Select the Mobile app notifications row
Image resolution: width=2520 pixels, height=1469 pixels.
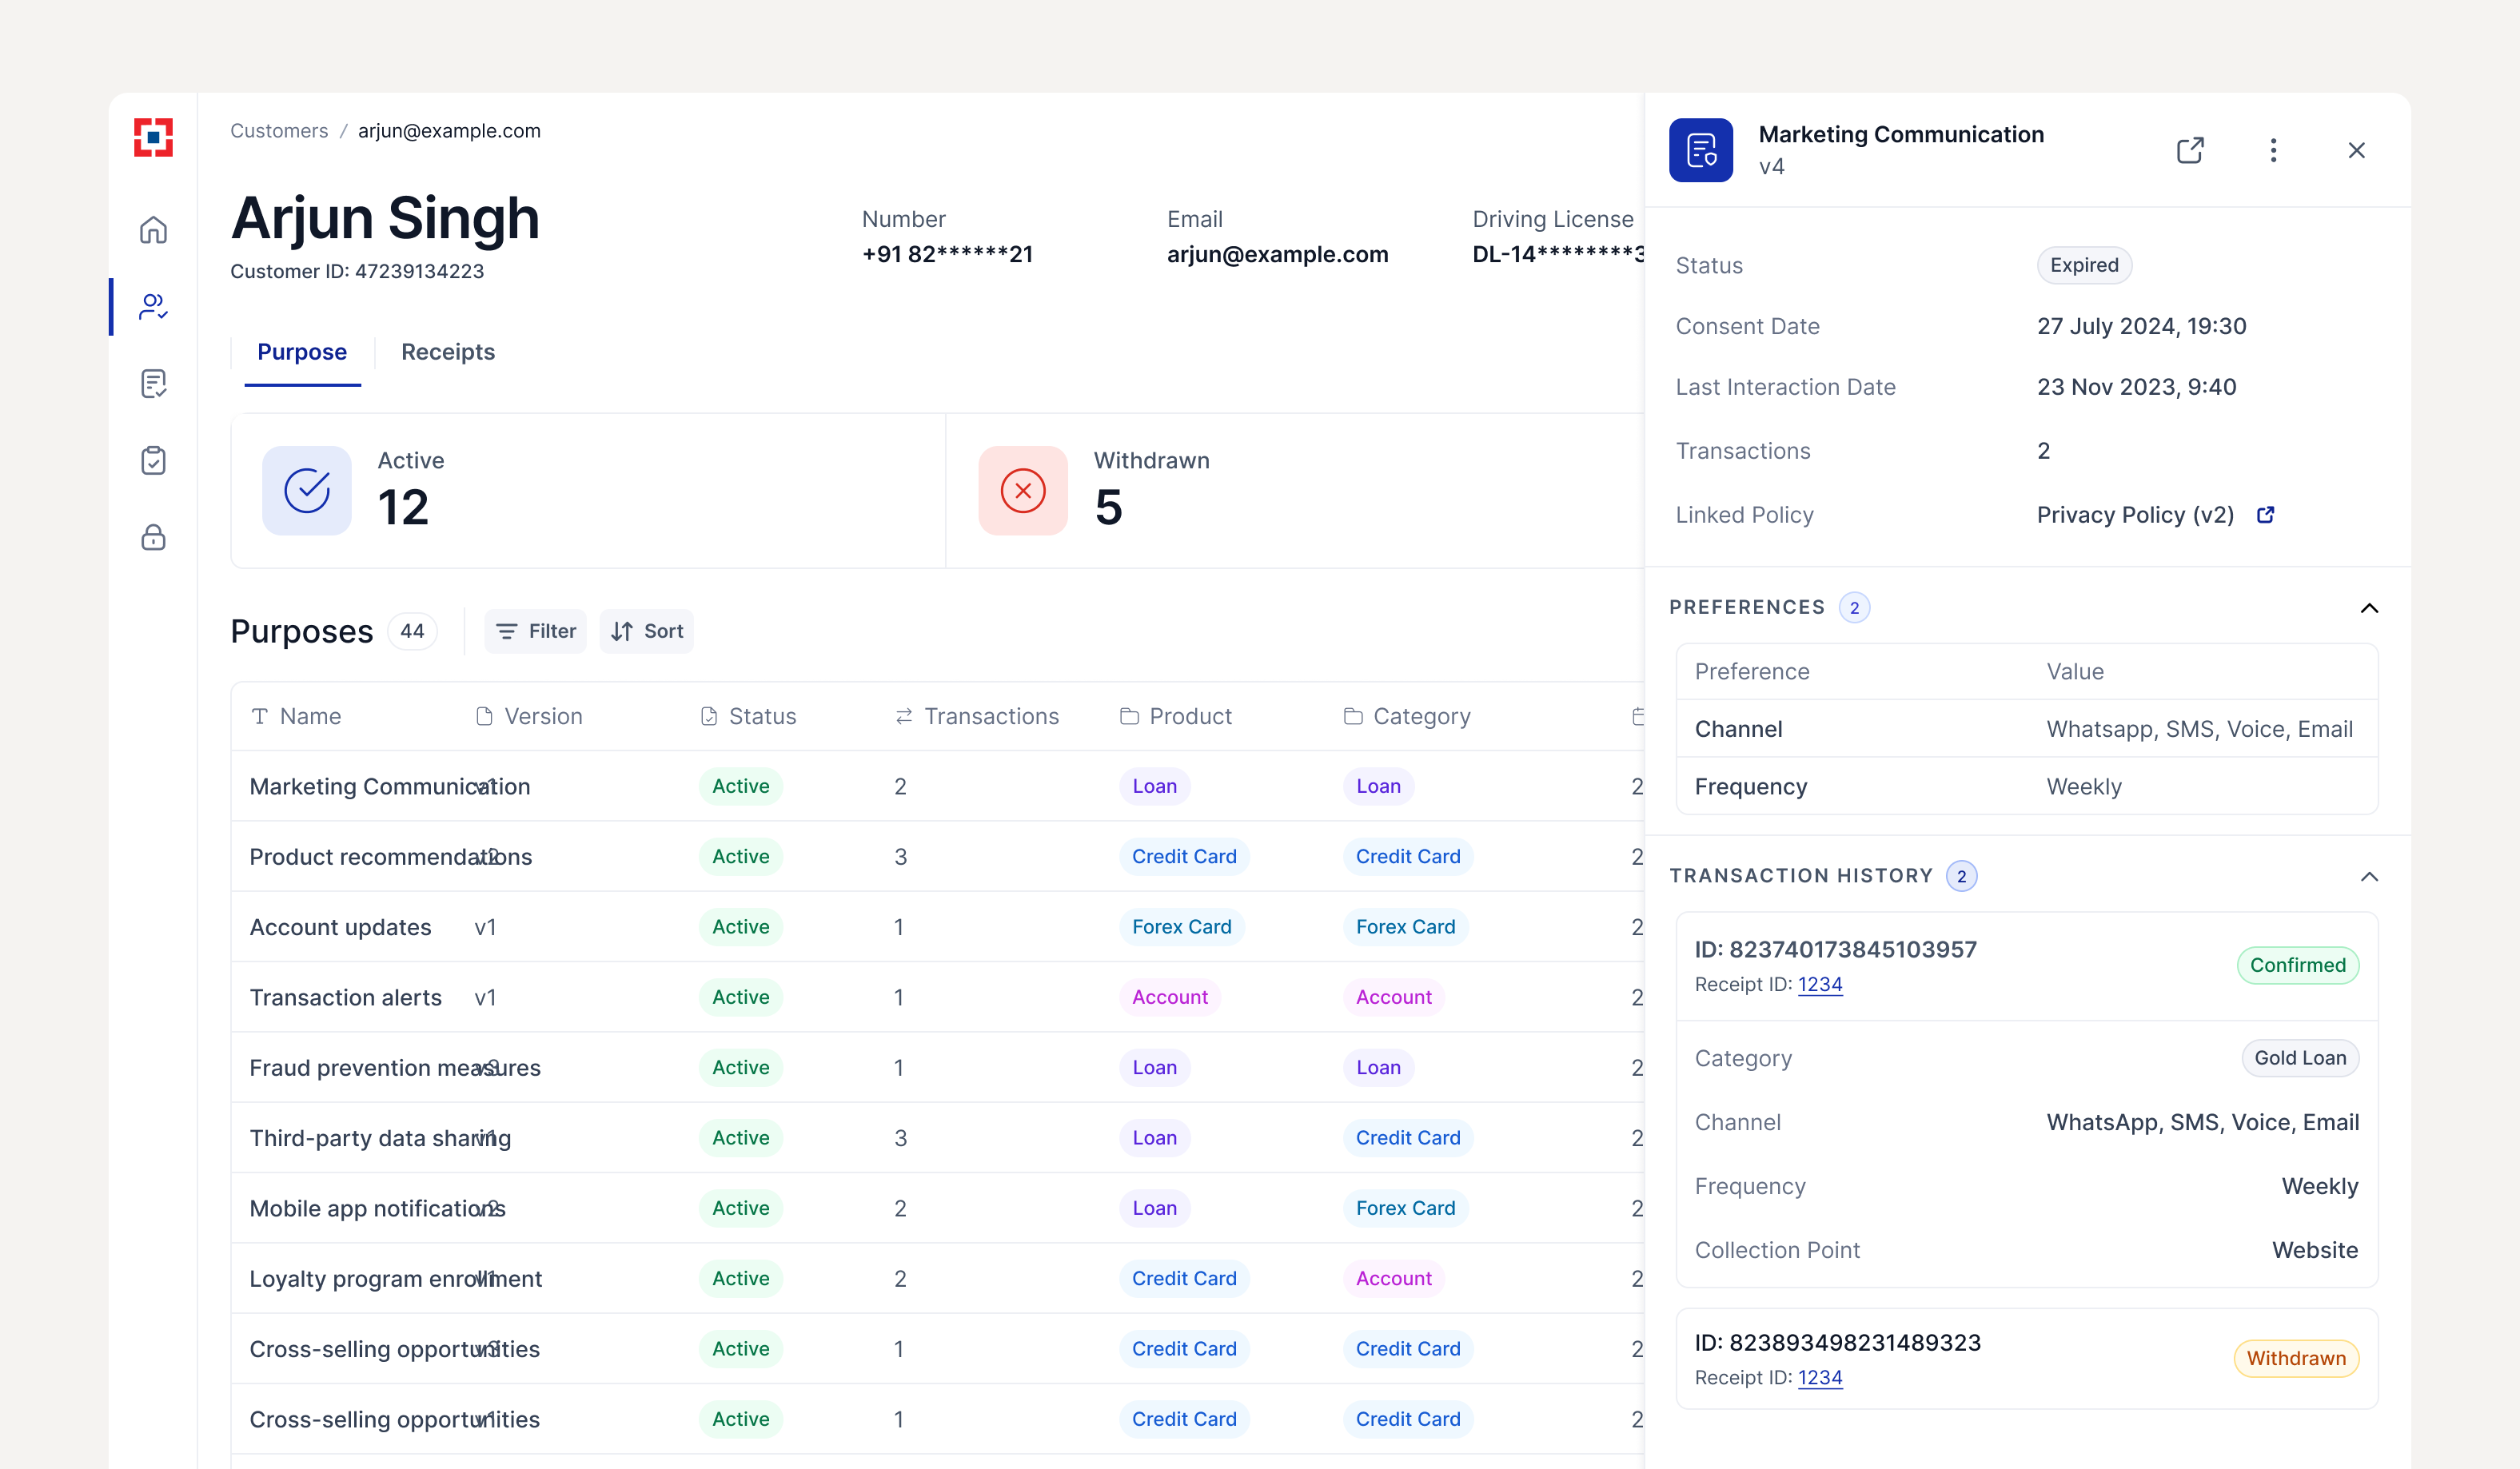pyautogui.click(x=938, y=1208)
